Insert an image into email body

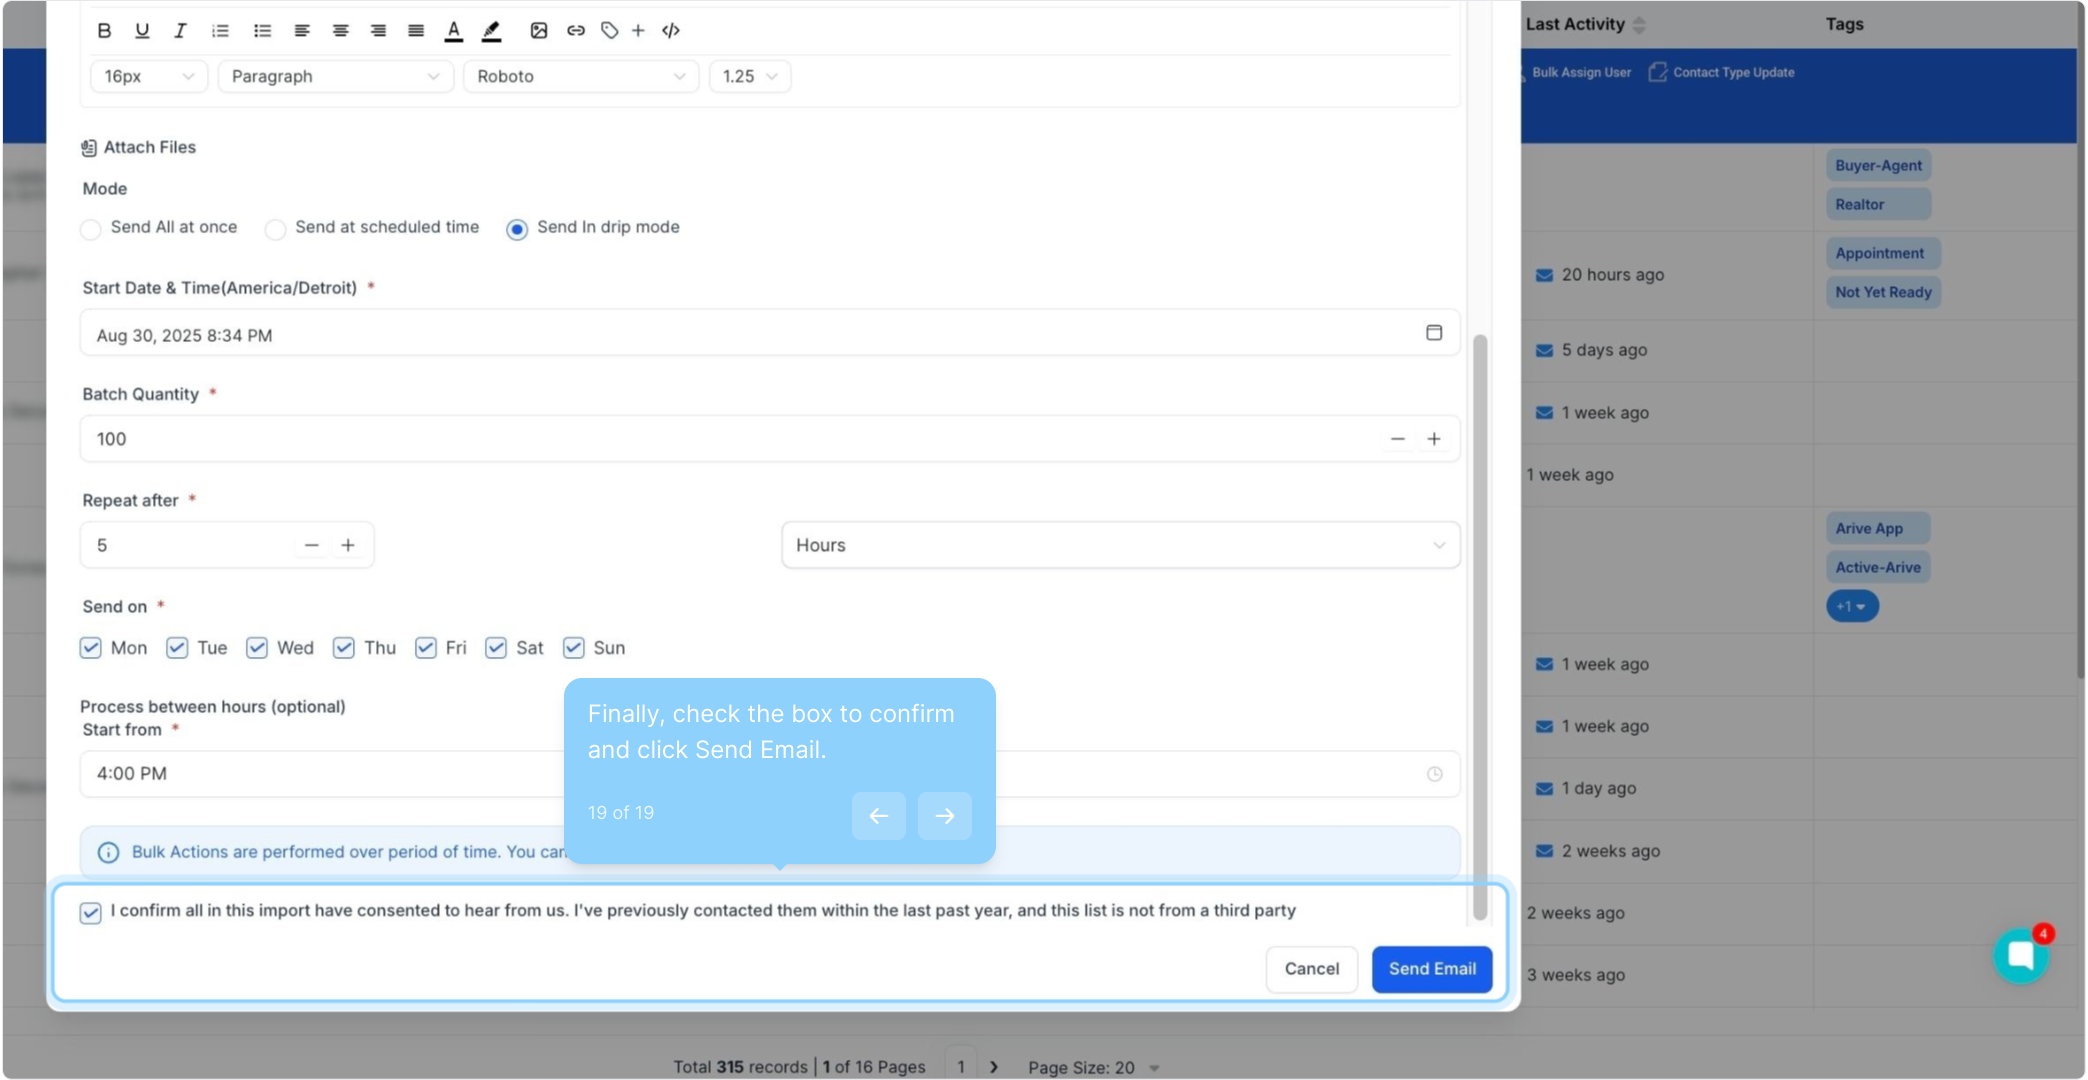click(538, 30)
